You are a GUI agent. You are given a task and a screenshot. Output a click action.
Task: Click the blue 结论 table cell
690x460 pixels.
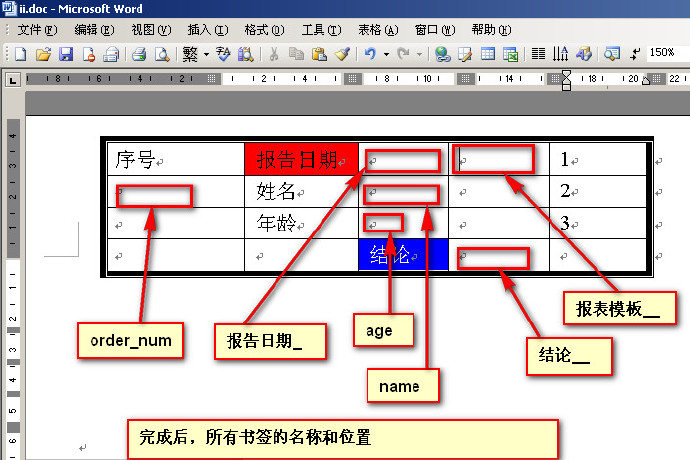tap(404, 254)
